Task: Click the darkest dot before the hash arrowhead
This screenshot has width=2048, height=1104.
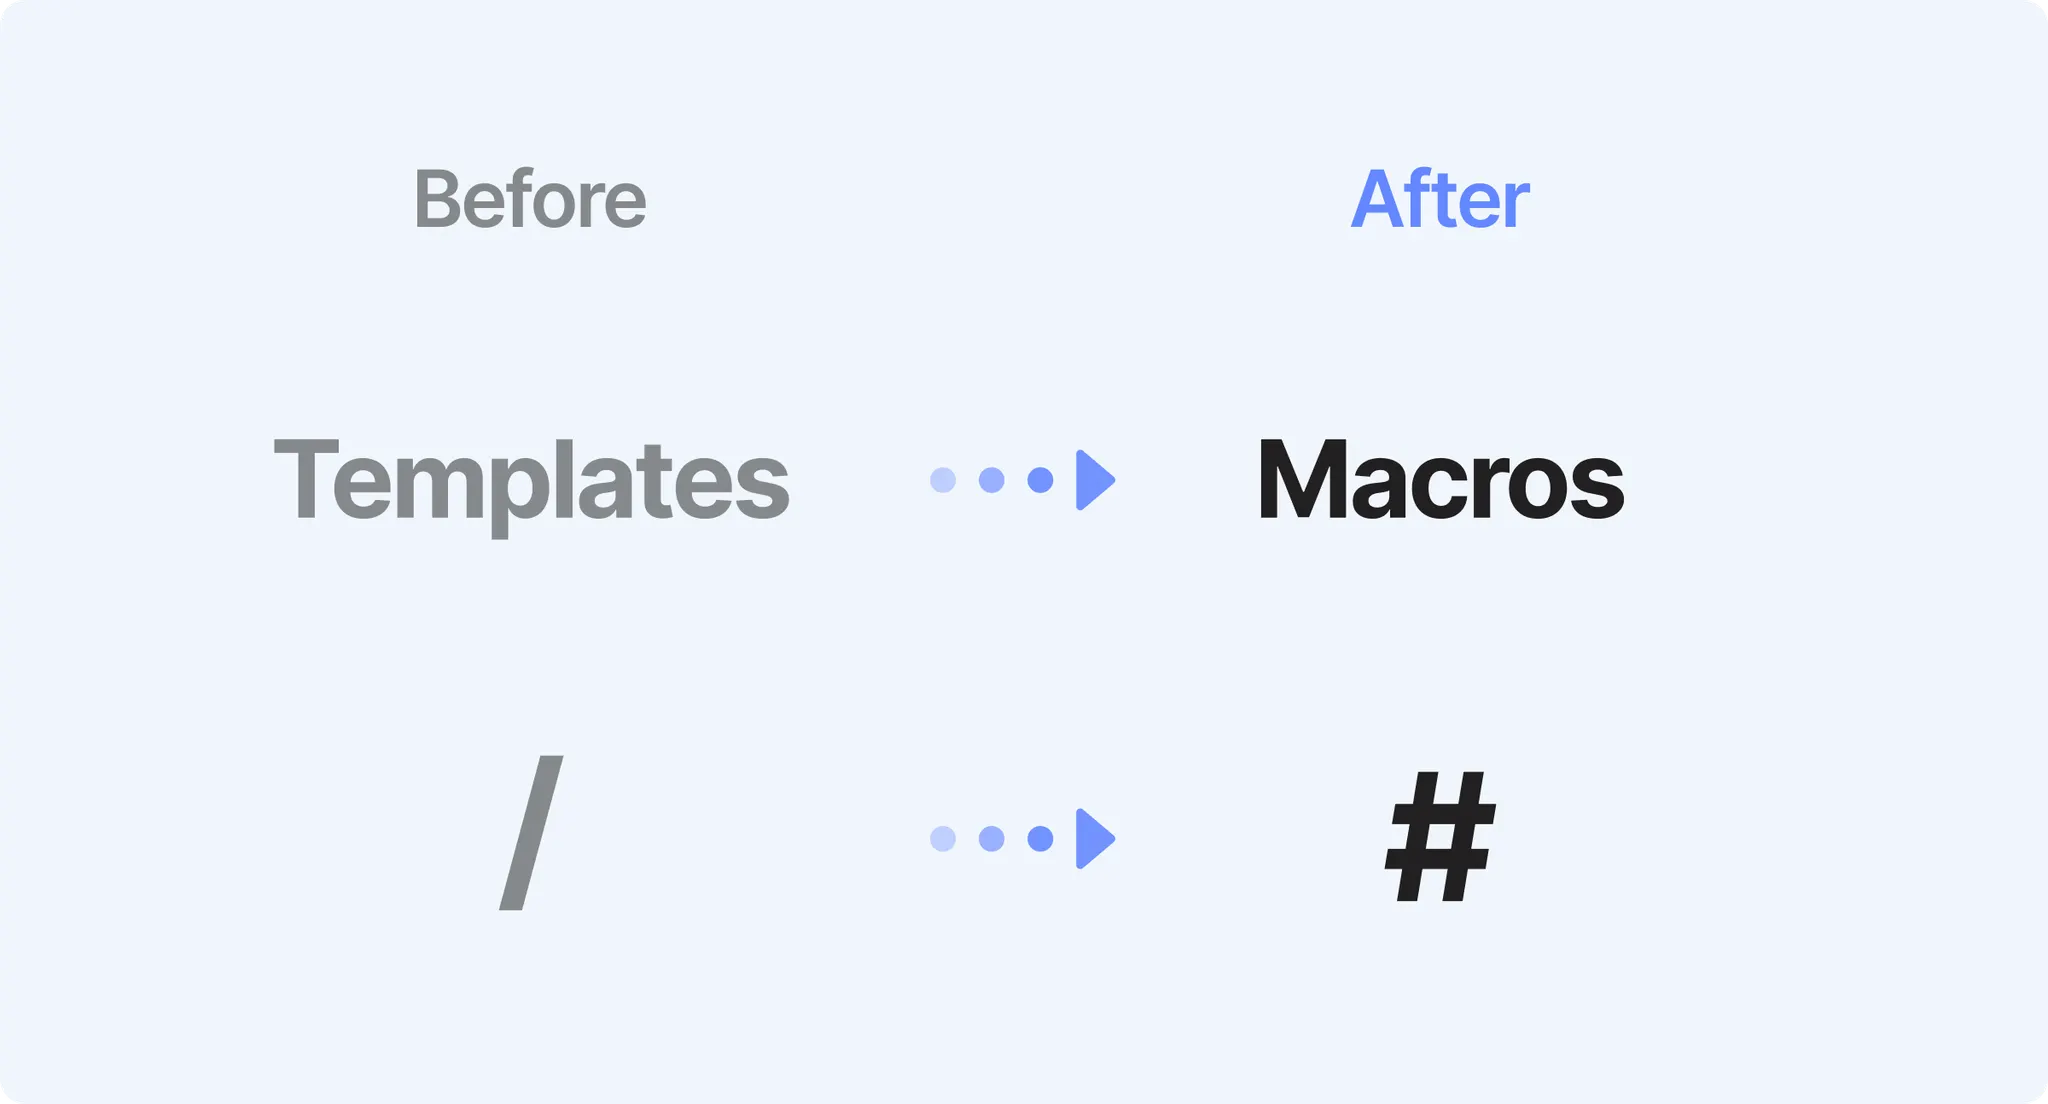Action: [x=1040, y=838]
